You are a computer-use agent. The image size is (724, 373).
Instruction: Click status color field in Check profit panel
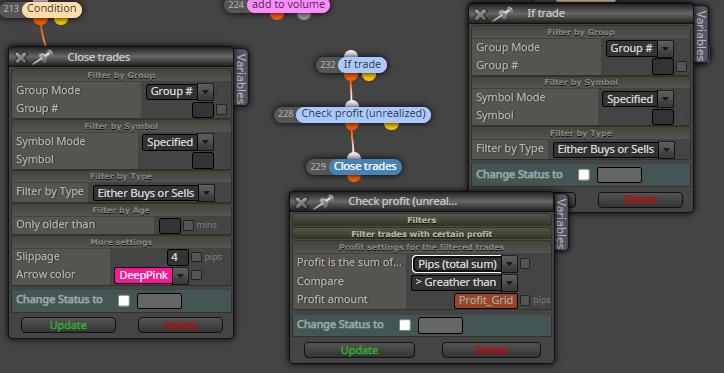[440, 325]
